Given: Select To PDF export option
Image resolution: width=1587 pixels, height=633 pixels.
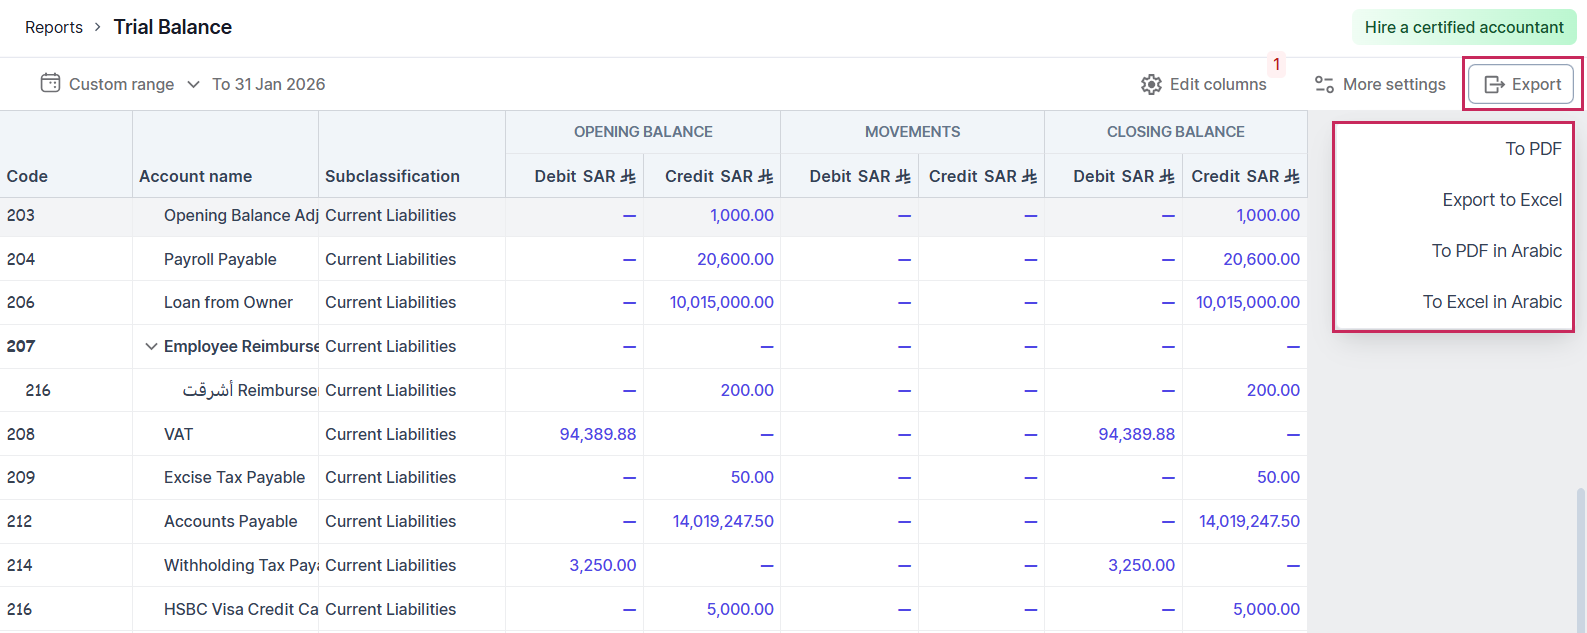Looking at the screenshot, I should 1532,149.
